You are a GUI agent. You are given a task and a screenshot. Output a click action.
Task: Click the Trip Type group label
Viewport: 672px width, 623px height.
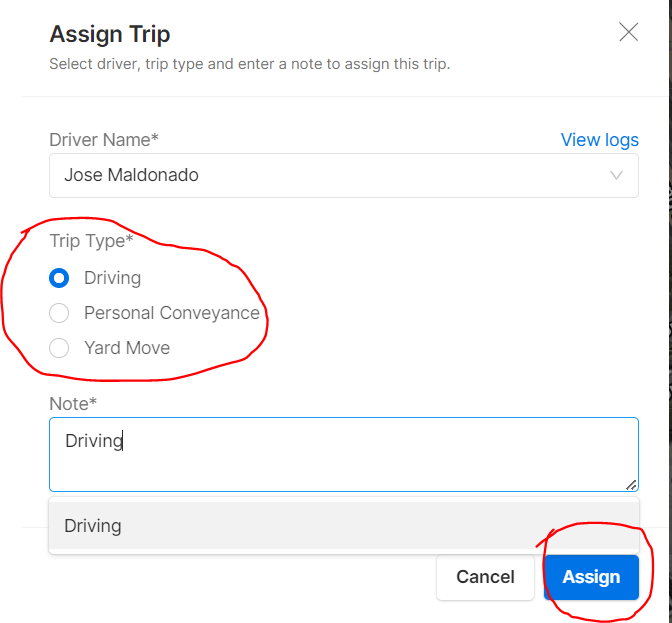click(91, 241)
